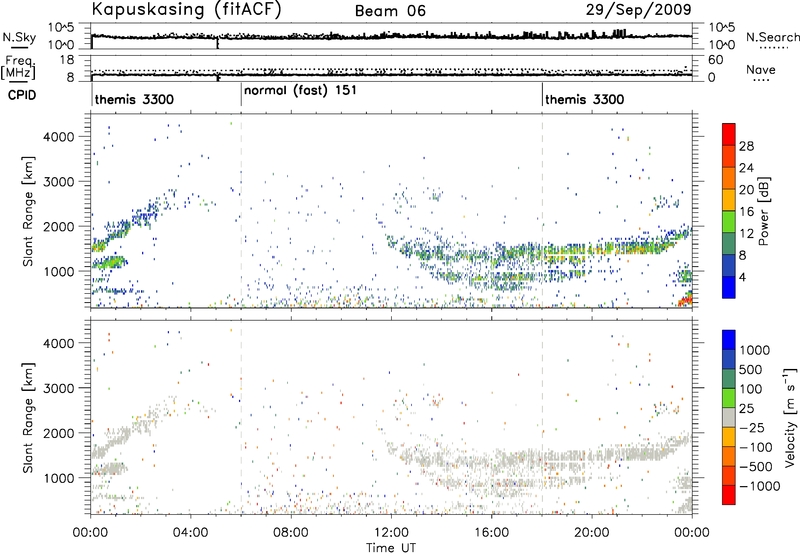Click the 'N.Sky' legend label
The width and height of the screenshot is (800, 554).
coord(19,37)
